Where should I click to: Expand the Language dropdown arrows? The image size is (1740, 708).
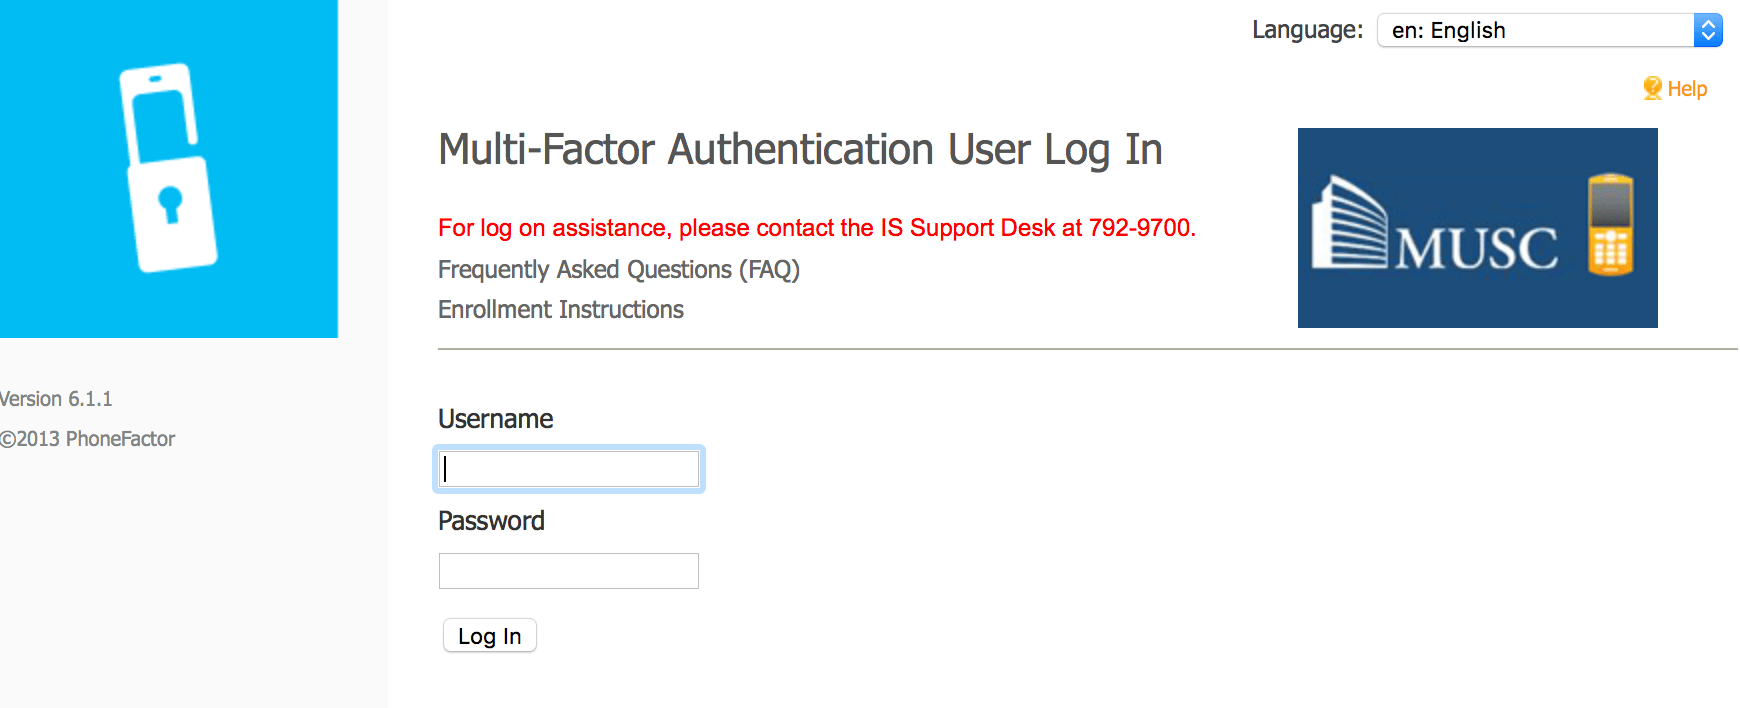1708,30
